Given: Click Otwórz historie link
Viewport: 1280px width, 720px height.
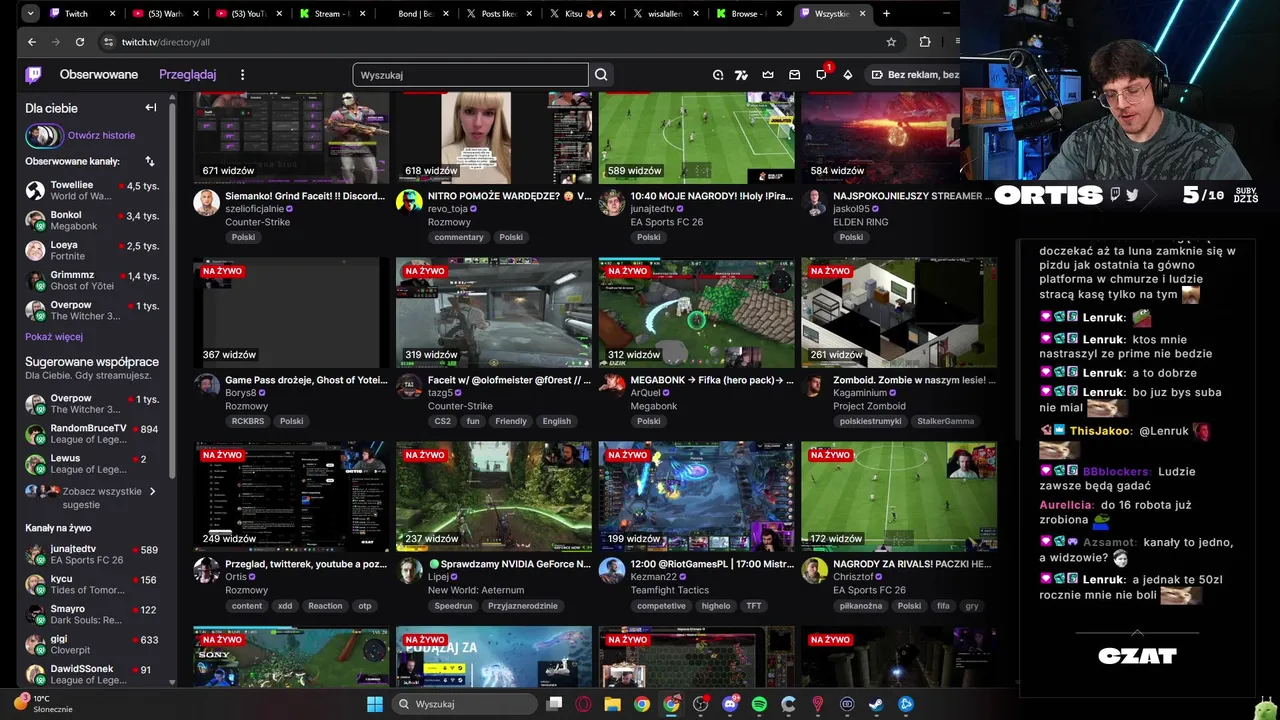Looking at the screenshot, I should coord(101,135).
